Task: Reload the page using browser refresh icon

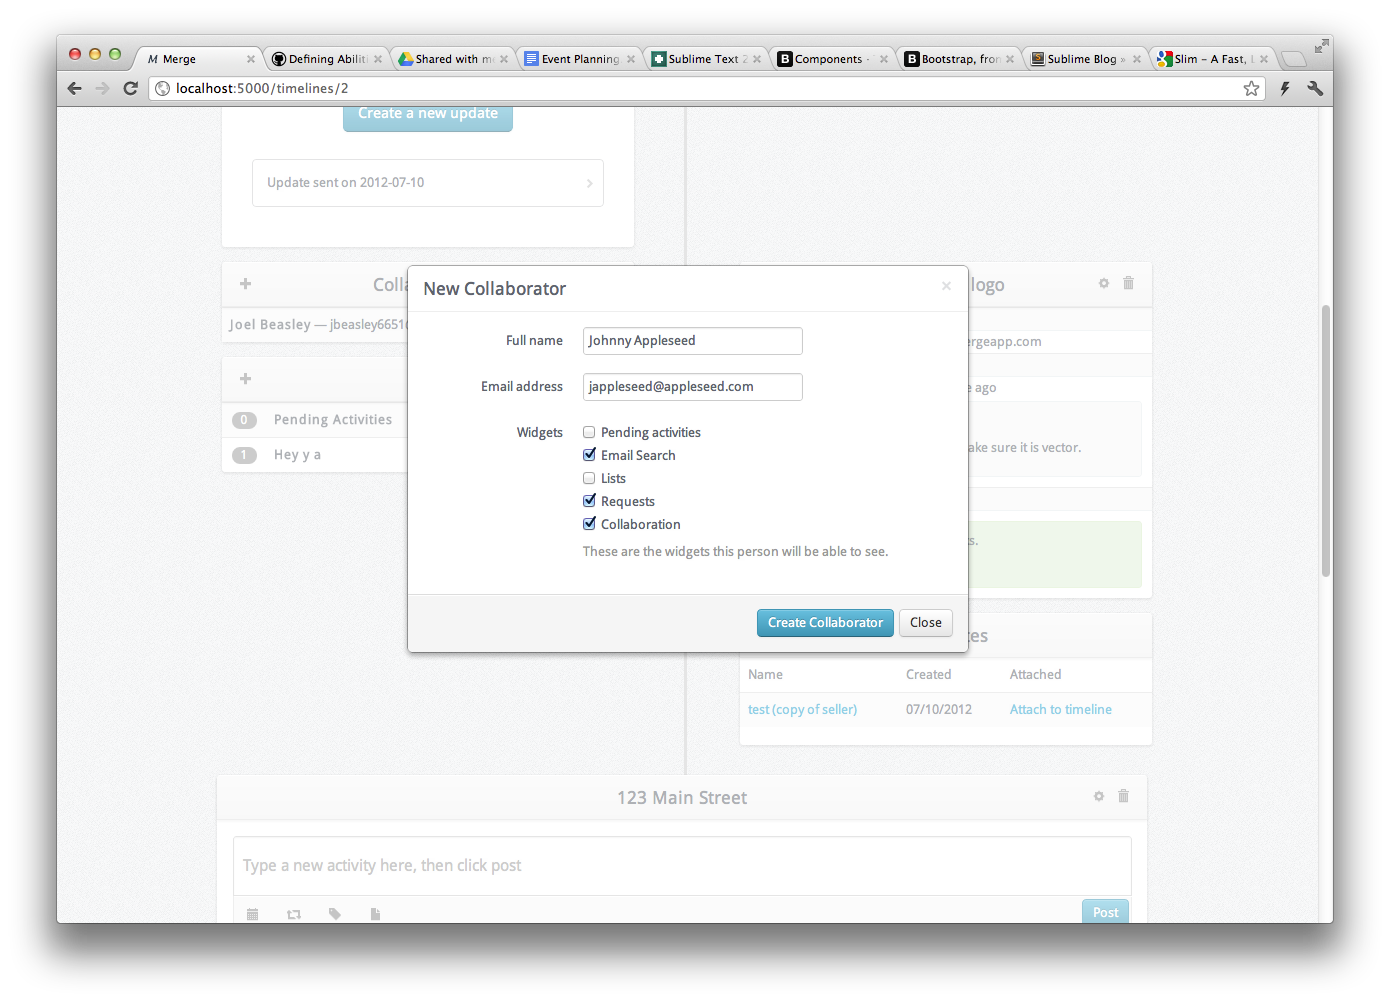Action: point(130,88)
